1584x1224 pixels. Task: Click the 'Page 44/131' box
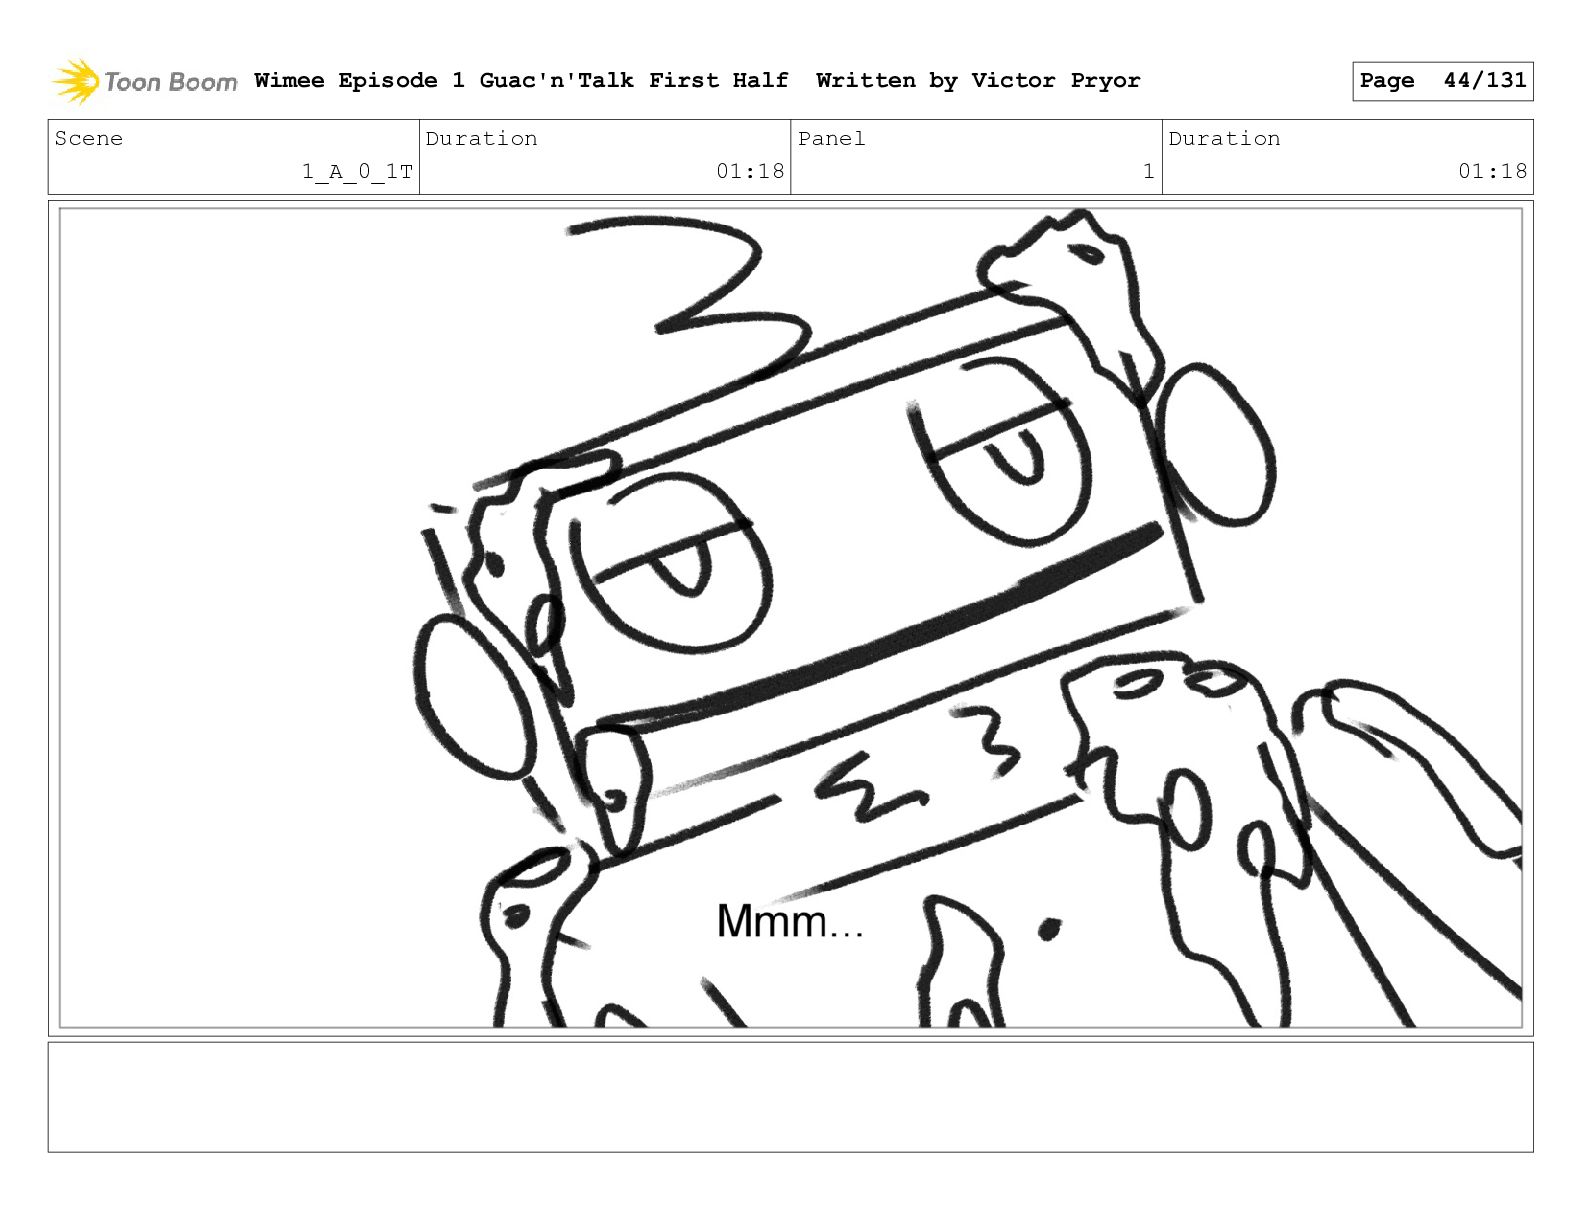coord(1442,81)
